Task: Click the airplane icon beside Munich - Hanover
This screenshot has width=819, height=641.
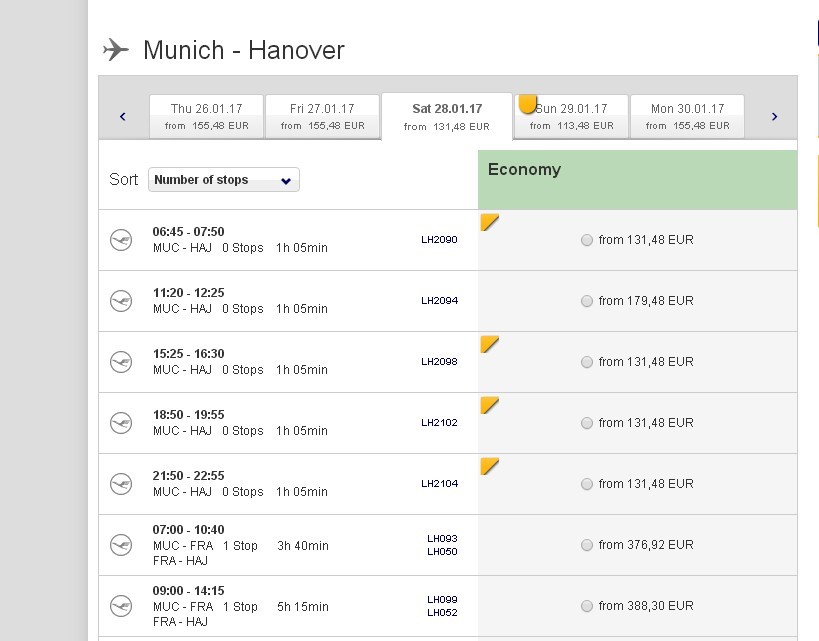Action: (x=116, y=49)
